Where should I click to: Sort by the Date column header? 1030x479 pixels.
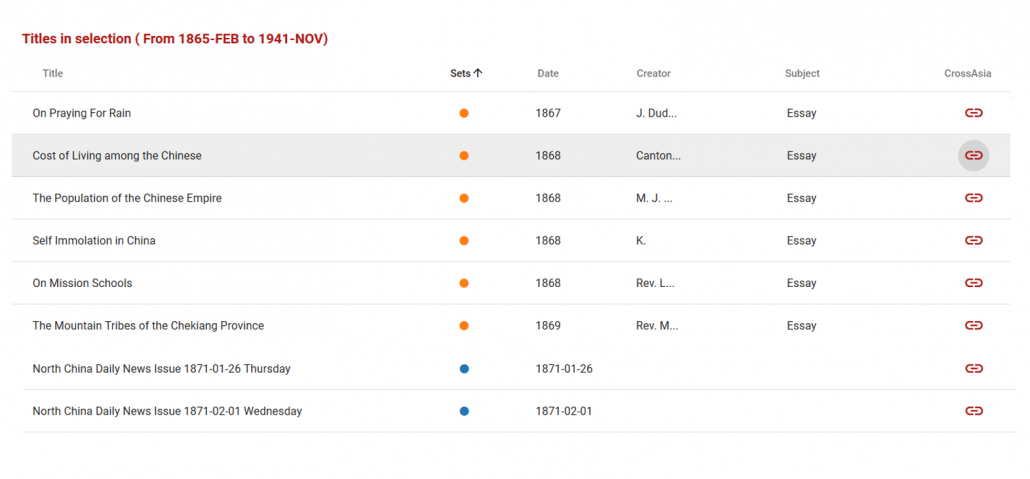548,73
